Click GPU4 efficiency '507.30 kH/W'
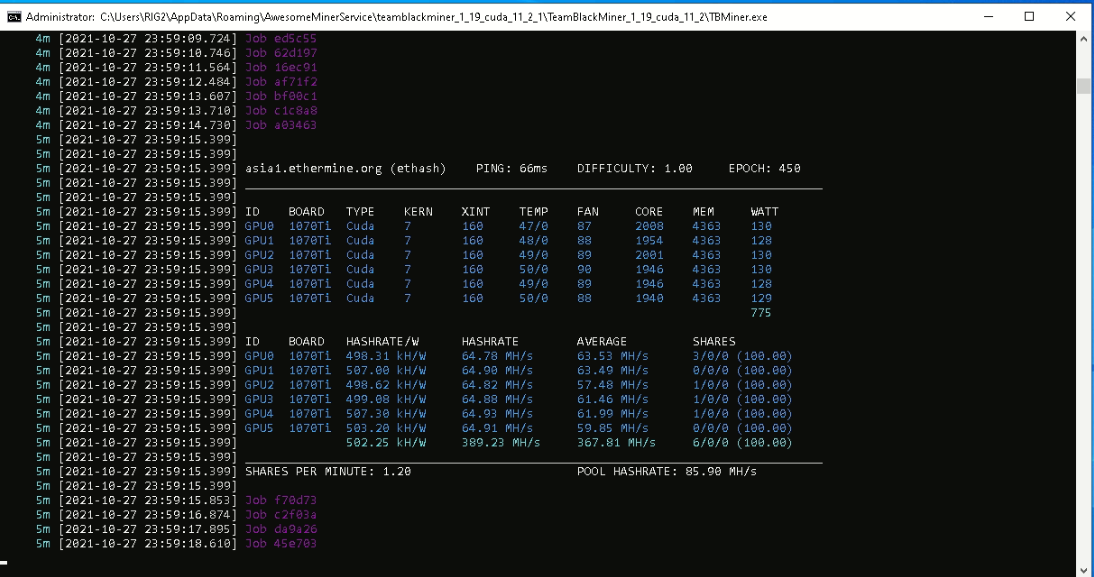 point(386,414)
